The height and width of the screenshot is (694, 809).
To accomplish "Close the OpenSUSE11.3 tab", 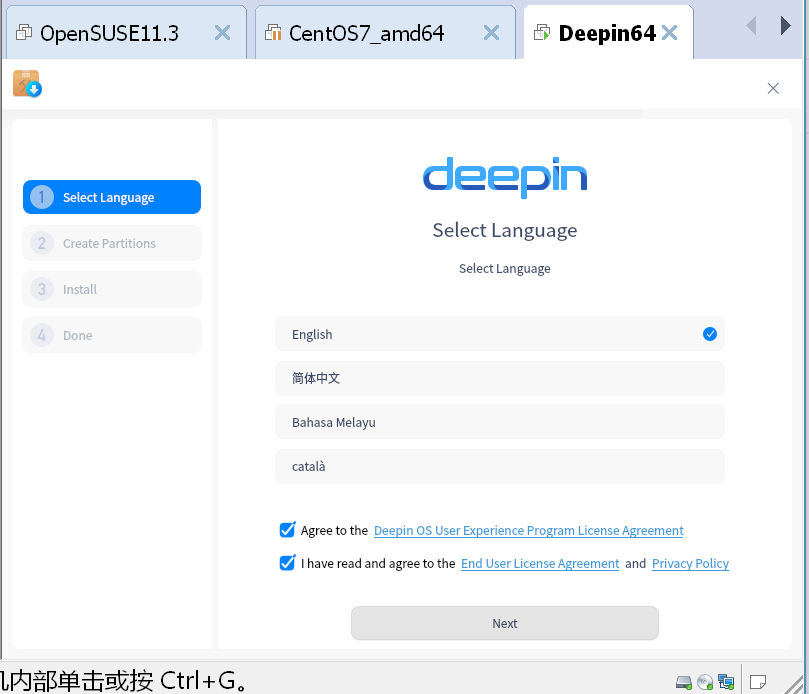I will click(222, 33).
